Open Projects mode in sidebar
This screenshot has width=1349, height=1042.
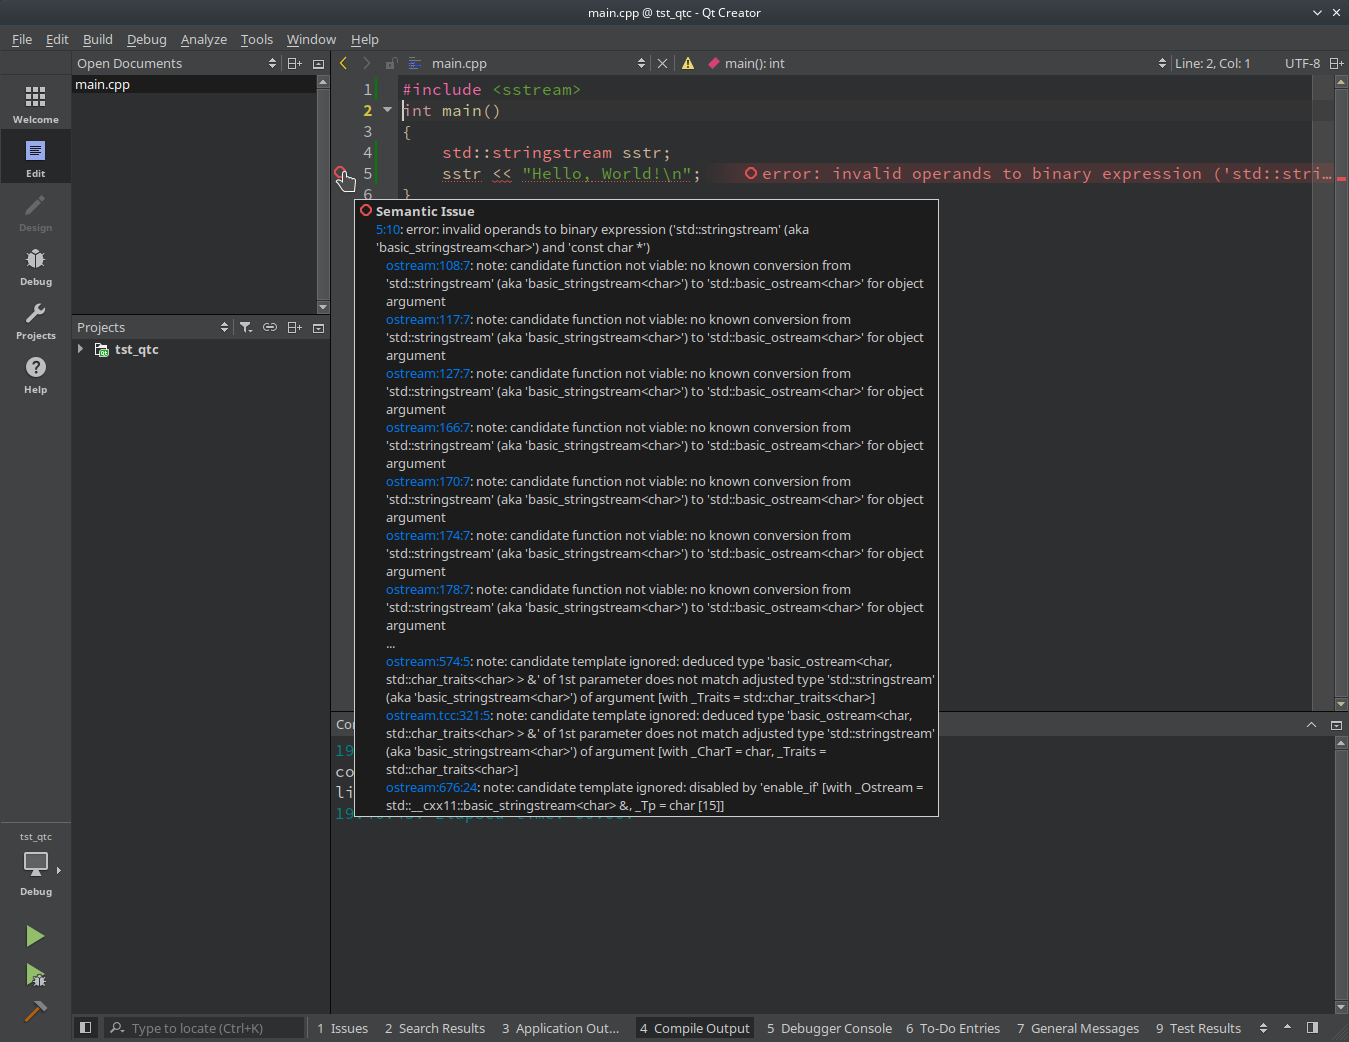[35, 320]
